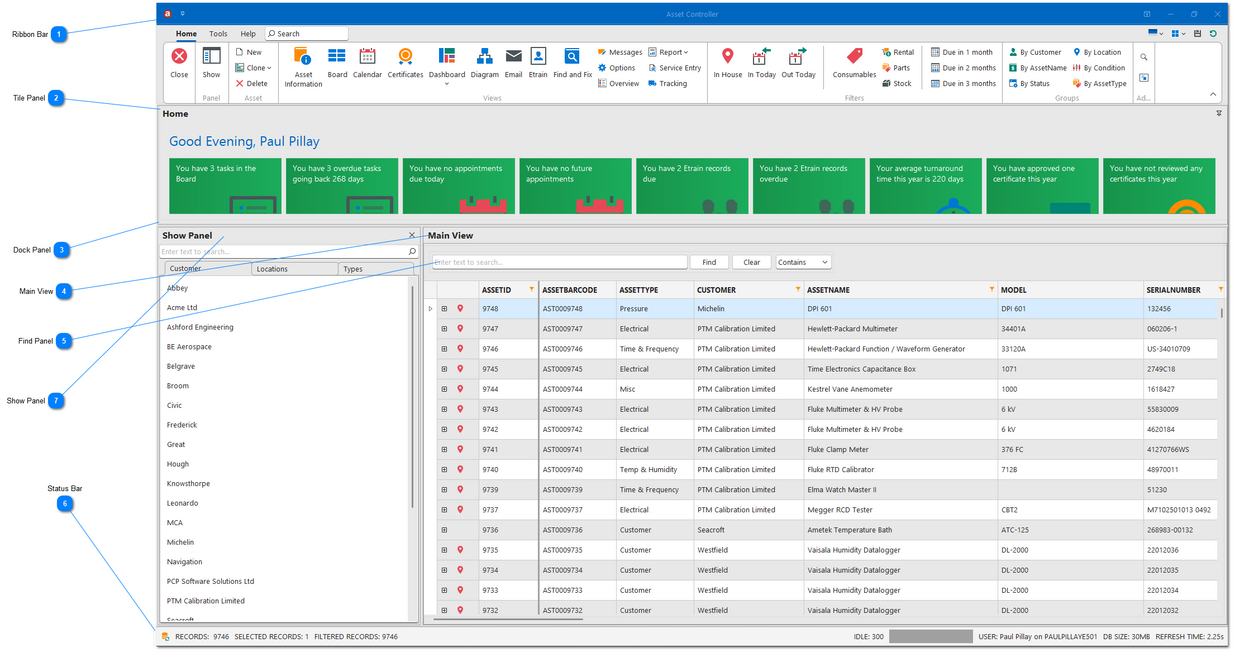Open Messages from the ribbon

[x=620, y=52]
